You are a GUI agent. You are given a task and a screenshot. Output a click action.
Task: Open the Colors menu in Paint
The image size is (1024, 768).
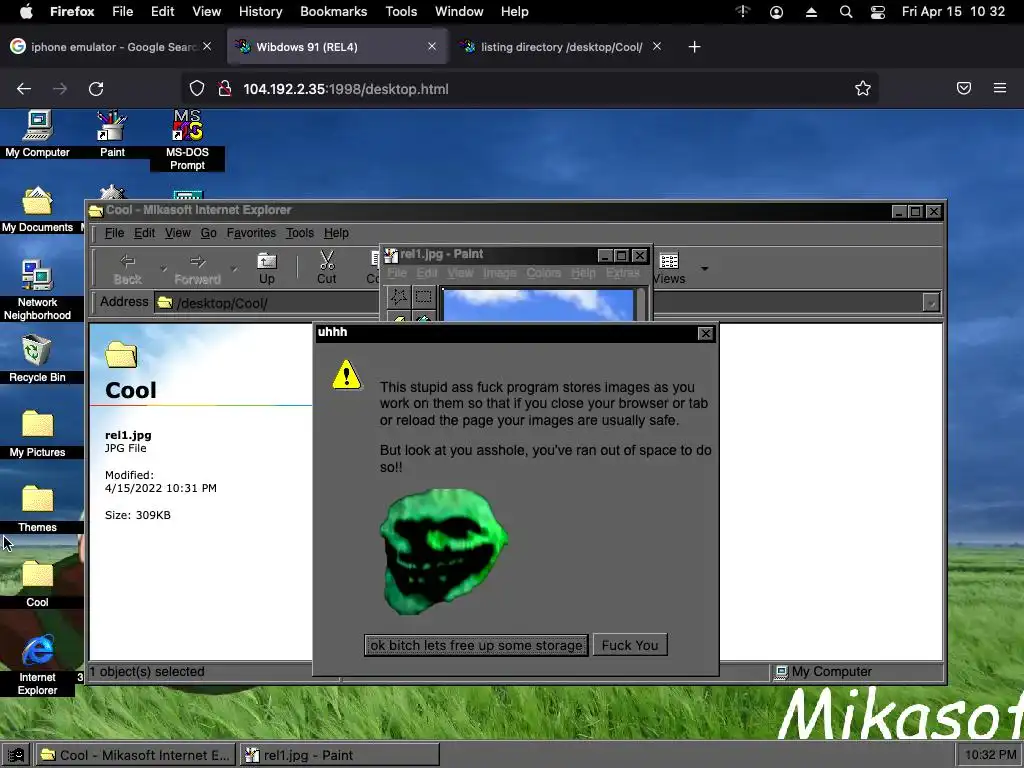(x=543, y=273)
